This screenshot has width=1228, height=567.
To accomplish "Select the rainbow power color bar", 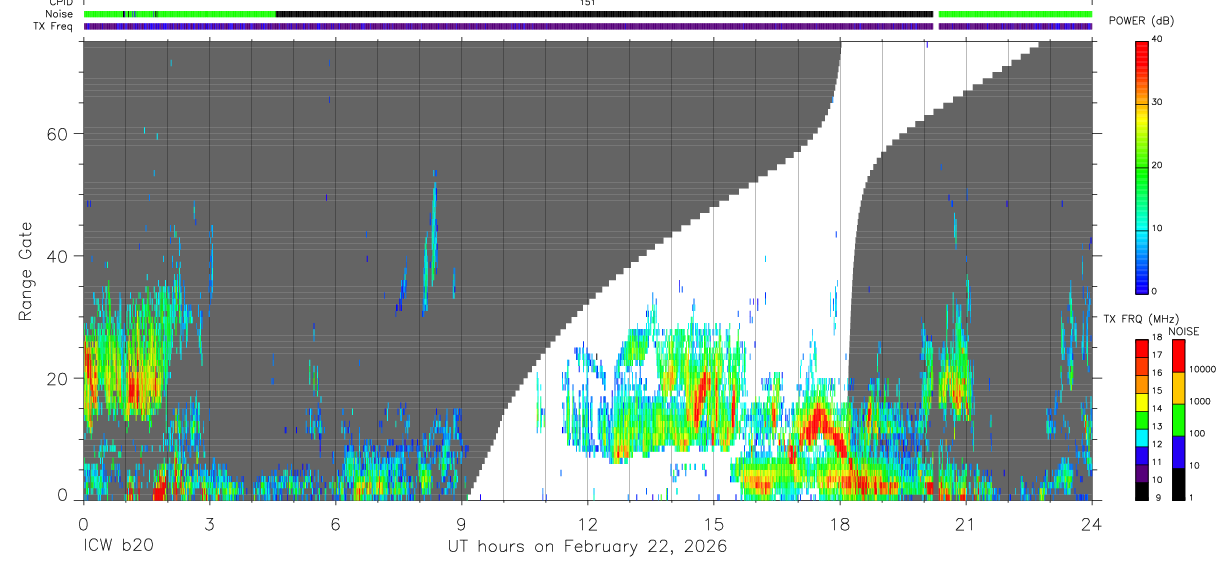I will [x=1141, y=166].
